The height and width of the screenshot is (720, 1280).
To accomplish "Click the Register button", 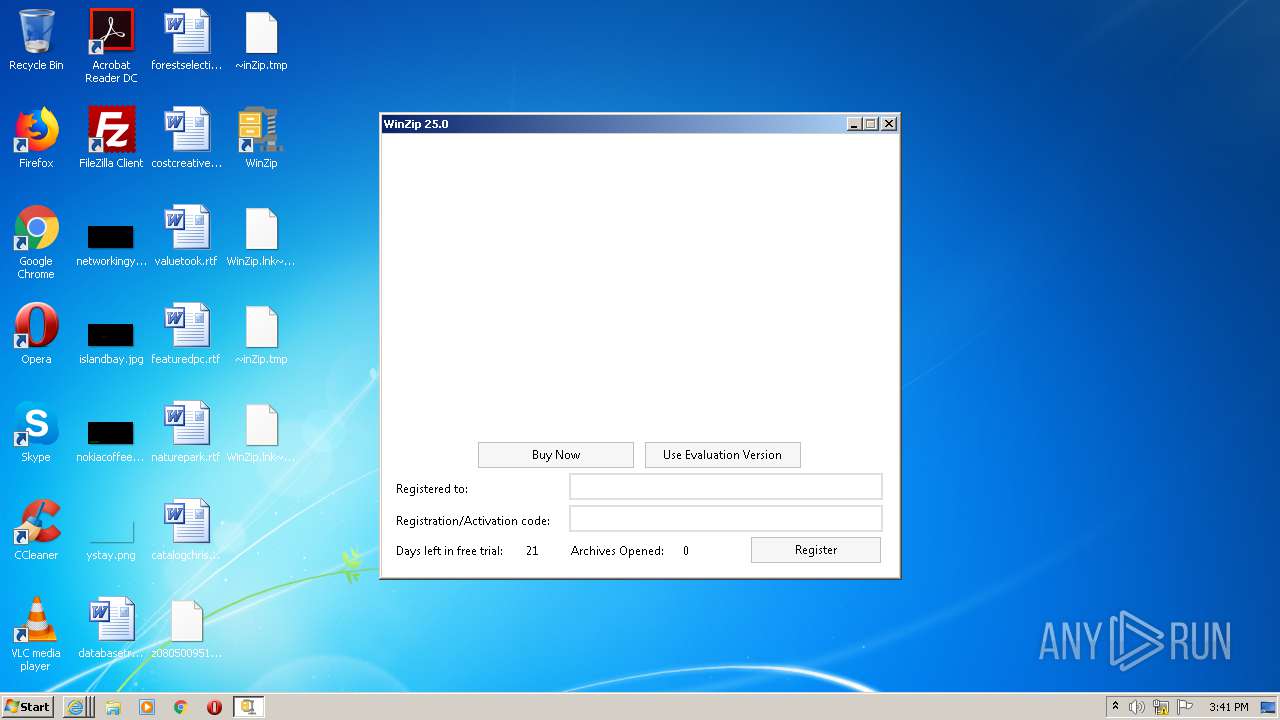I will click(816, 550).
